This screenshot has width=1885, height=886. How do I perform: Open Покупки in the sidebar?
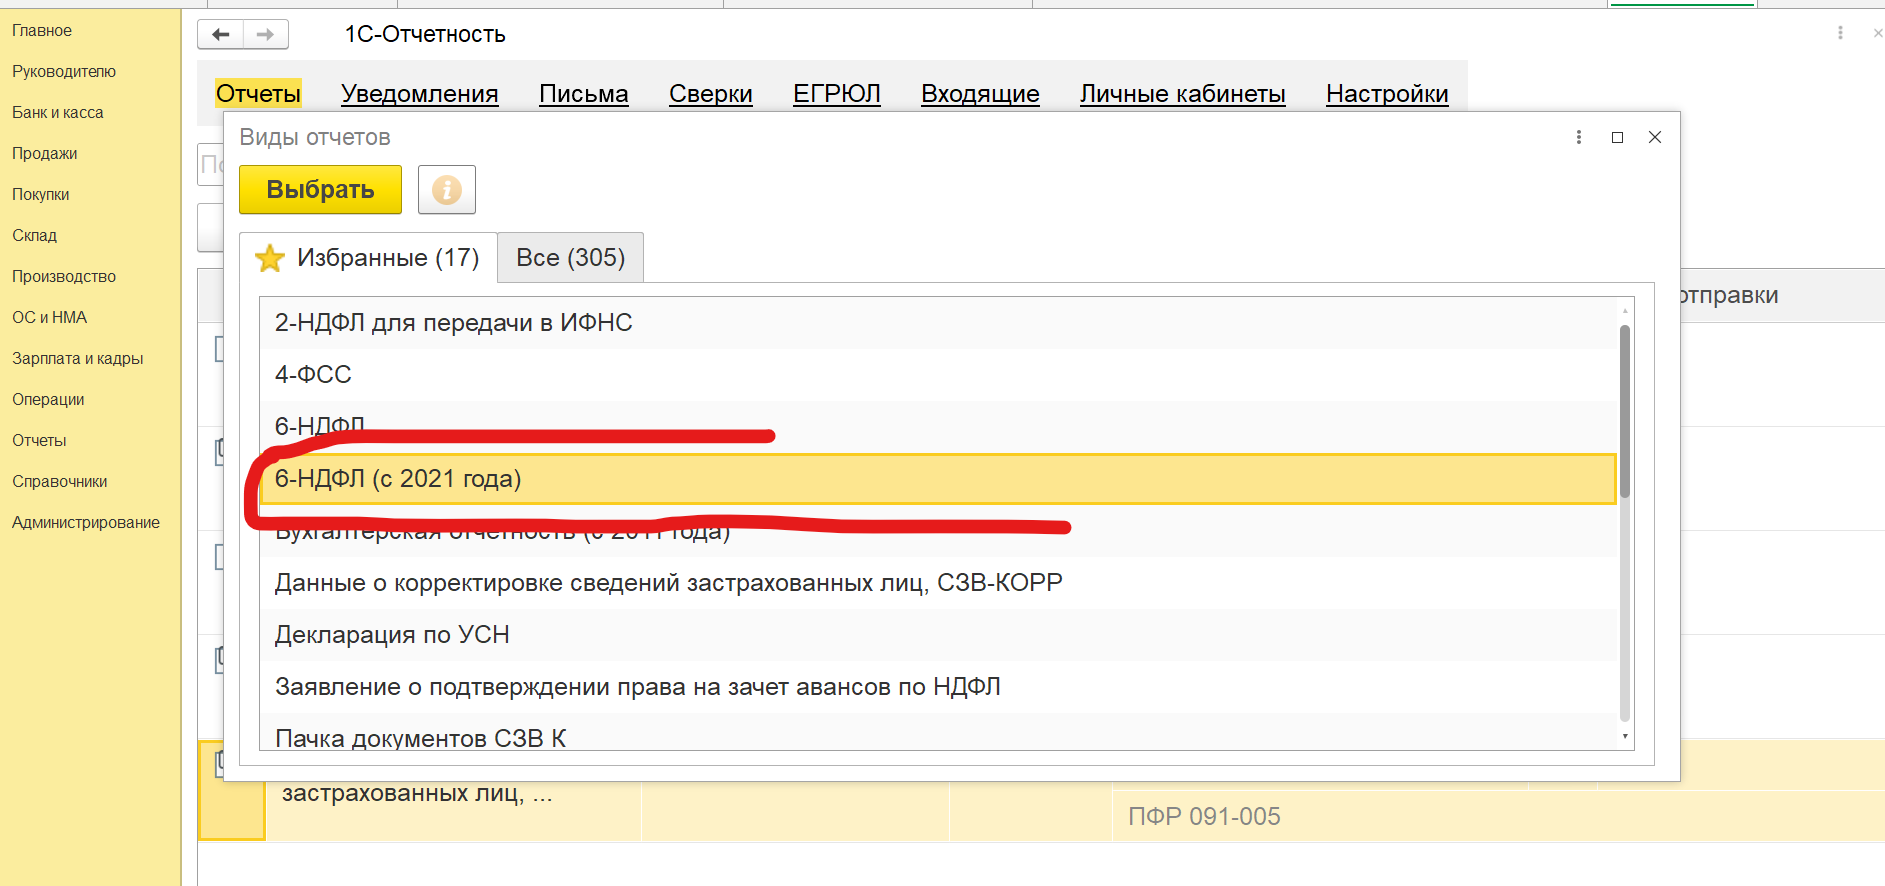tap(41, 195)
